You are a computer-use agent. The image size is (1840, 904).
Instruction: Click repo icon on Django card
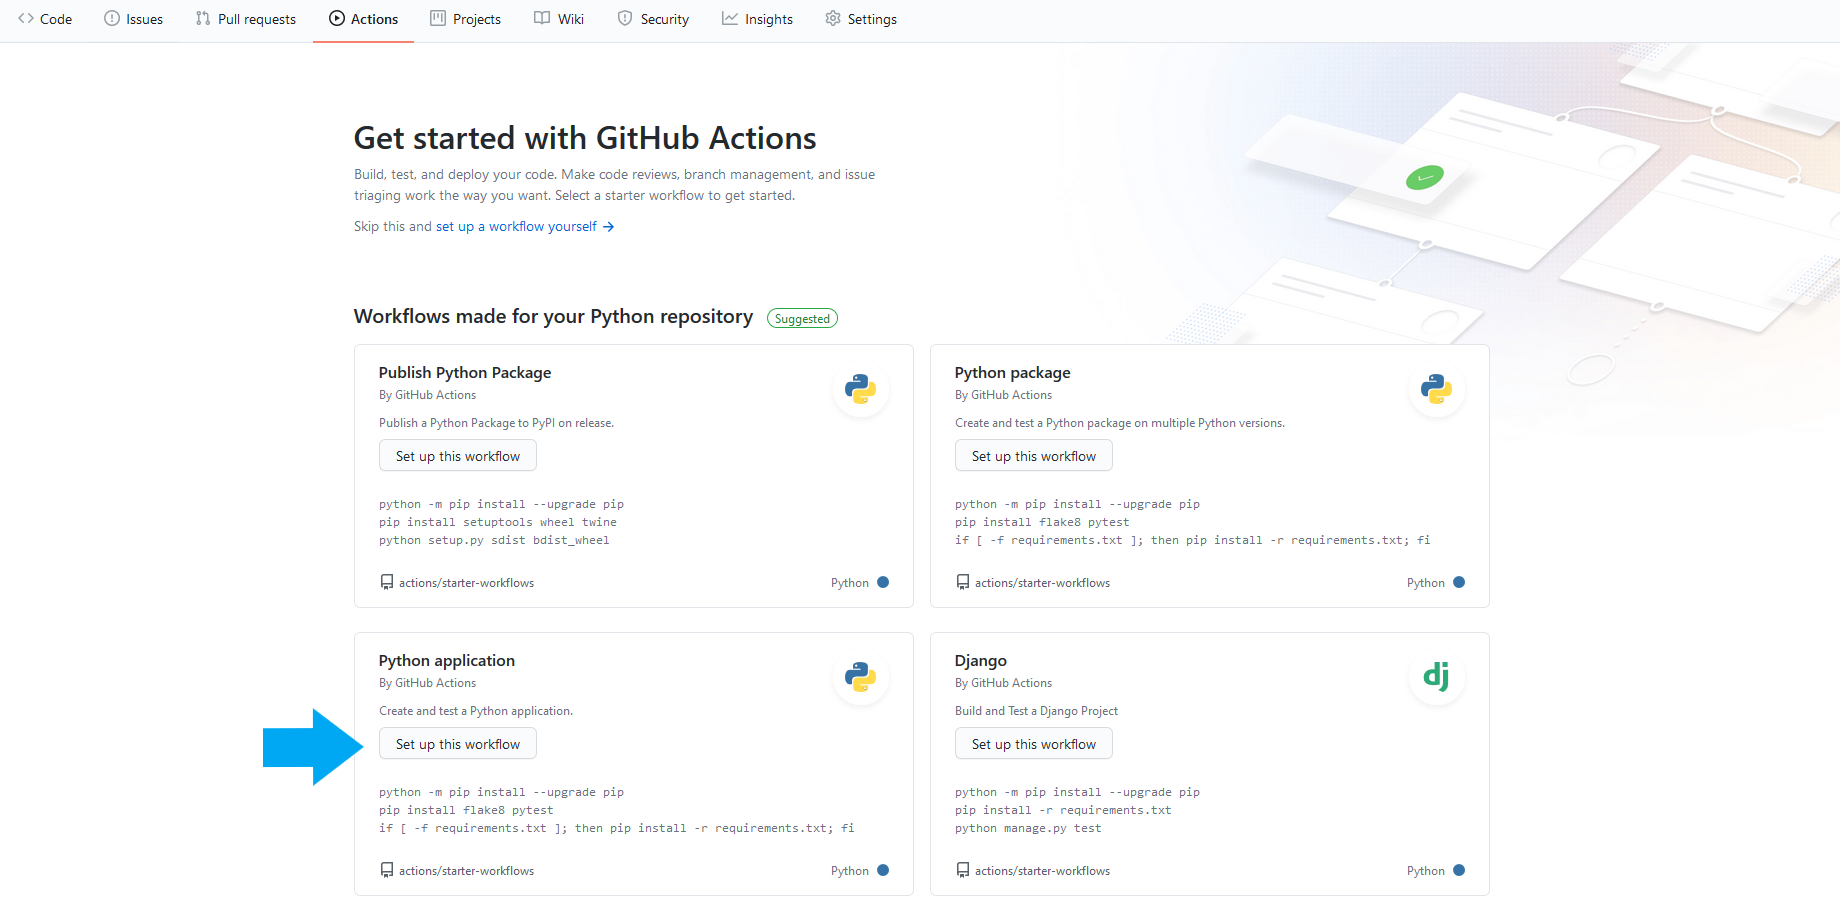(x=963, y=870)
